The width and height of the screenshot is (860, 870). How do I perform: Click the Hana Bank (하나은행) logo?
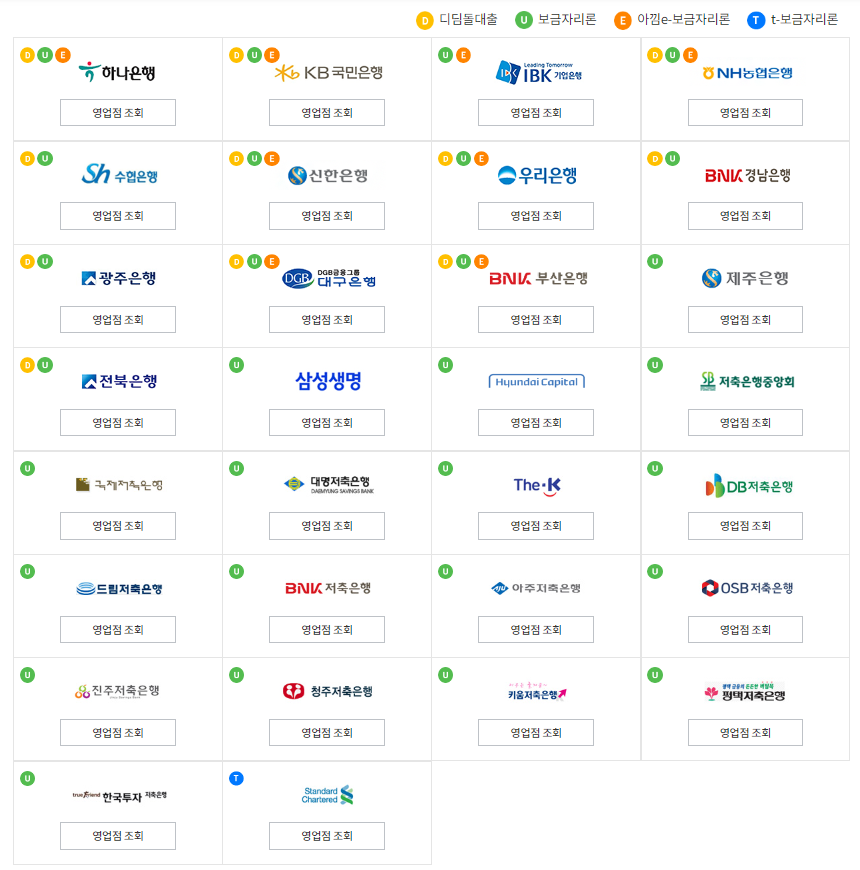[x=117, y=73]
